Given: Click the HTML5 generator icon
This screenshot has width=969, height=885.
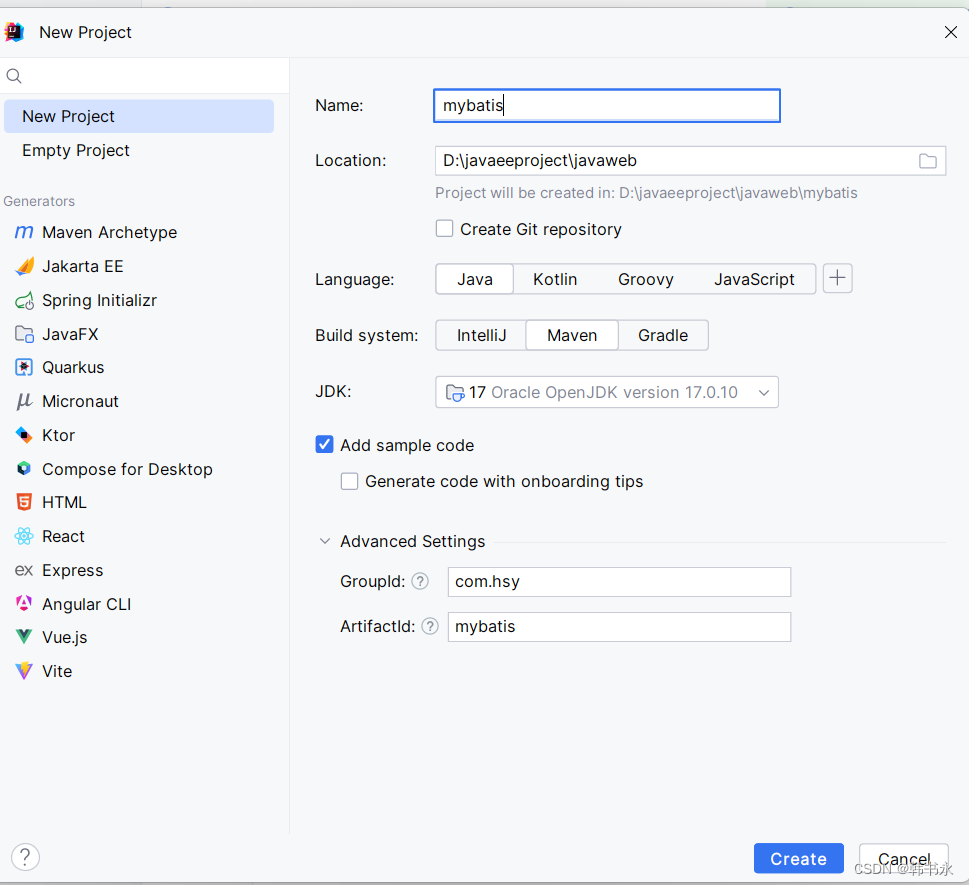Looking at the screenshot, I should tap(24, 502).
